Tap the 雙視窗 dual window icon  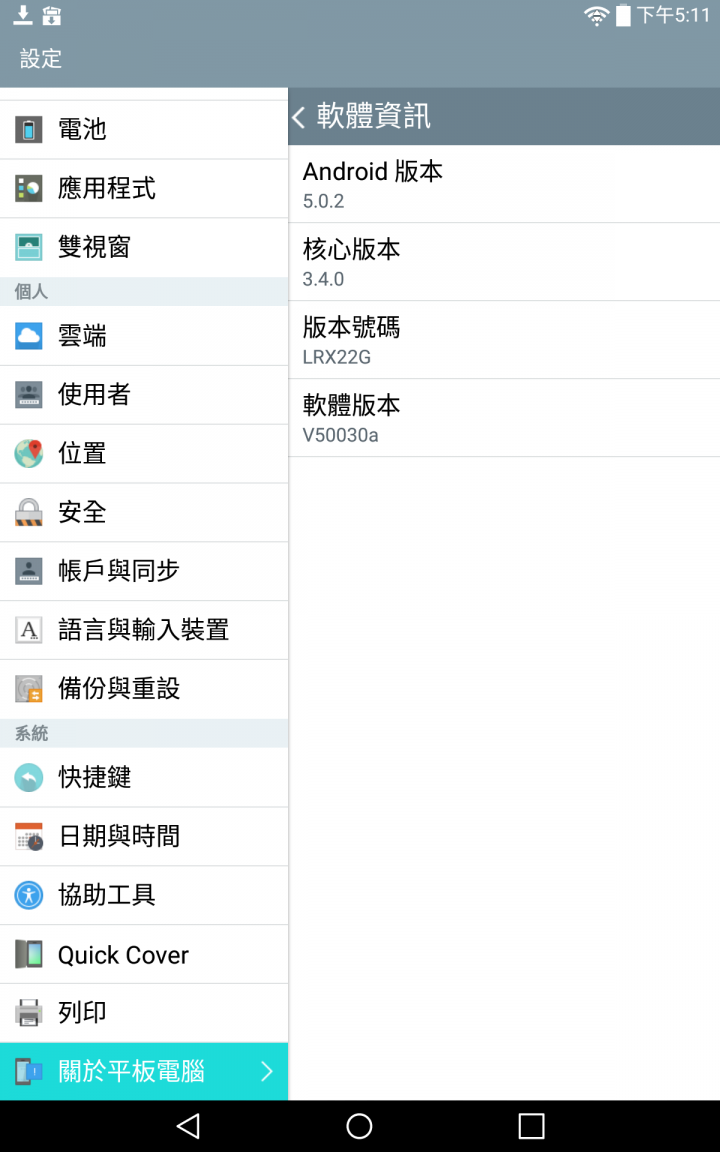point(29,248)
